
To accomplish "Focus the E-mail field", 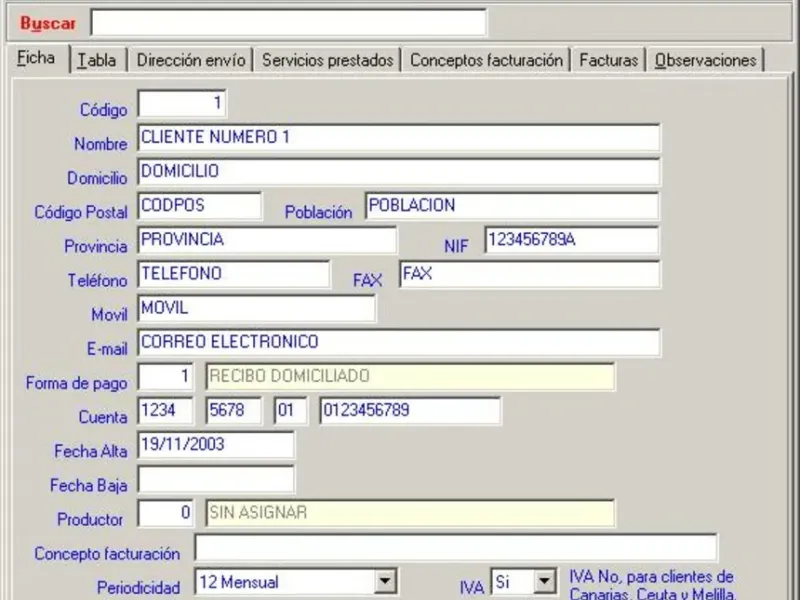I will pyautogui.click(x=399, y=343).
